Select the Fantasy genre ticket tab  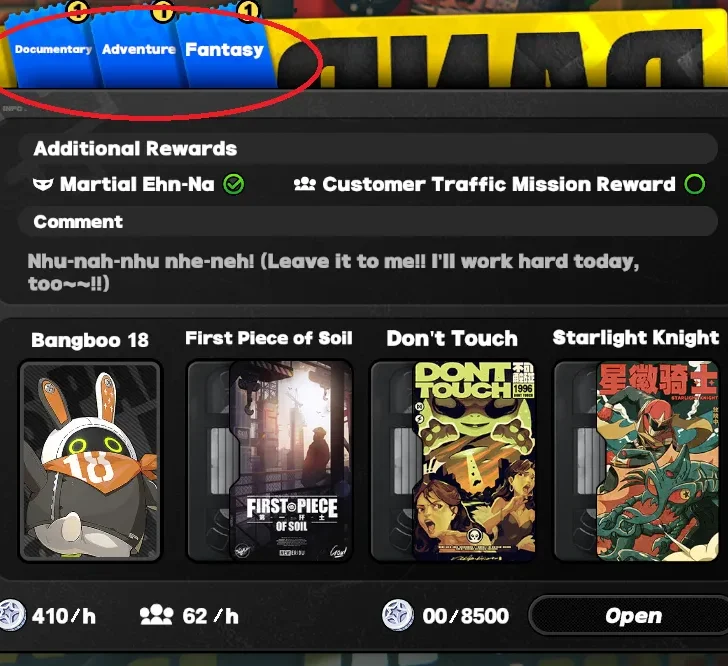point(225,49)
